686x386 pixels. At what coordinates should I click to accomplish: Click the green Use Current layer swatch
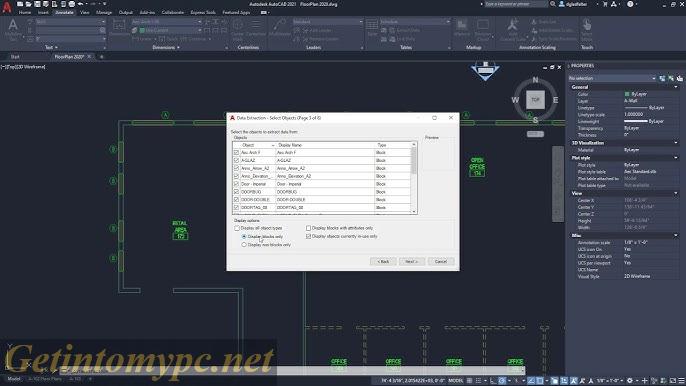click(x=142, y=30)
